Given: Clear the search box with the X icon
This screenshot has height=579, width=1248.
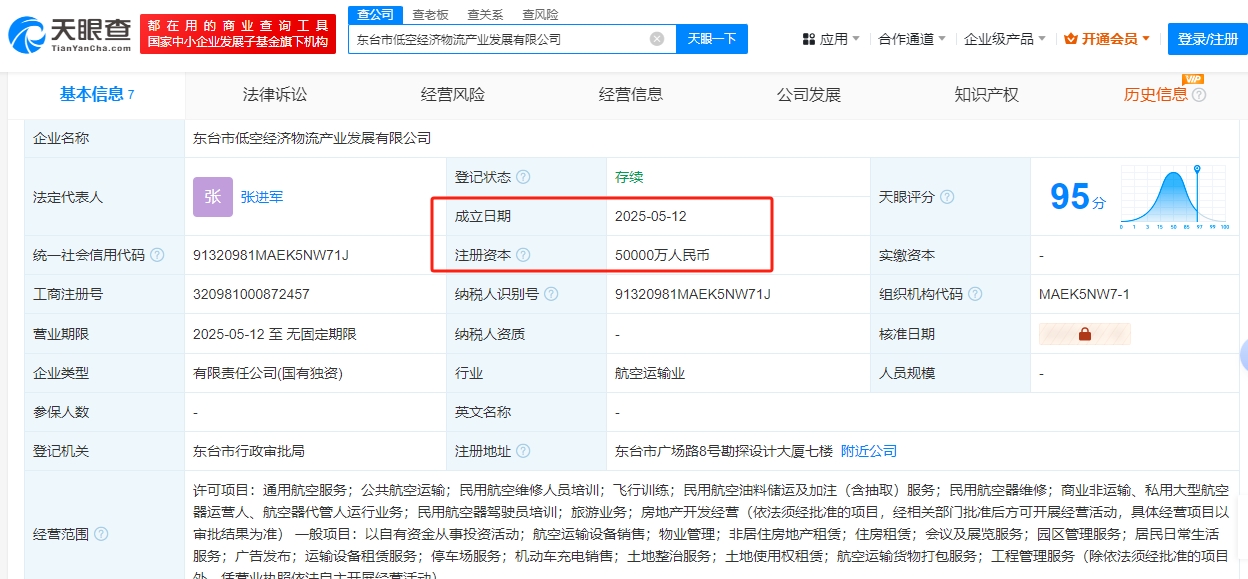Looking at the screenshot, I should (x=657, y=39).
